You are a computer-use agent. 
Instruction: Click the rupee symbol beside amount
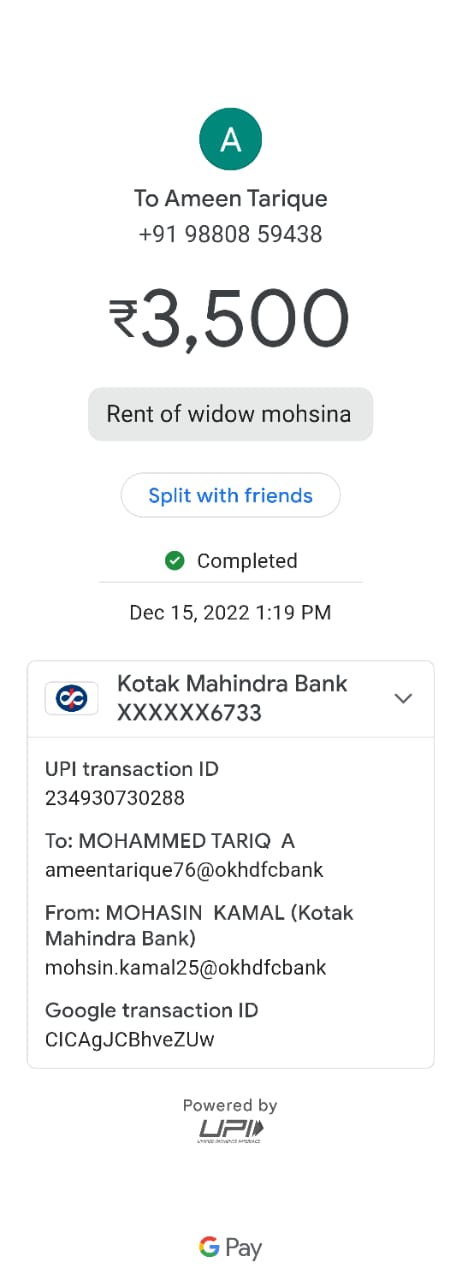[x=123, y=320]
